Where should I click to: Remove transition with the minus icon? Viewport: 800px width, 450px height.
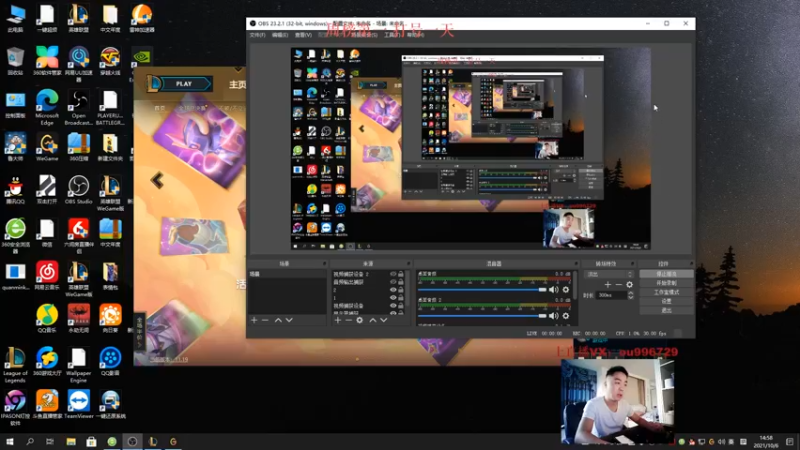click(x=618, y=285)
